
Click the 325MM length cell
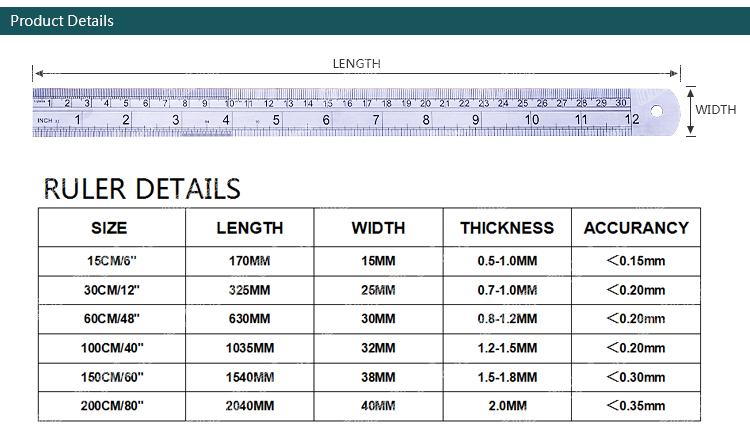(x=250, y=290)
